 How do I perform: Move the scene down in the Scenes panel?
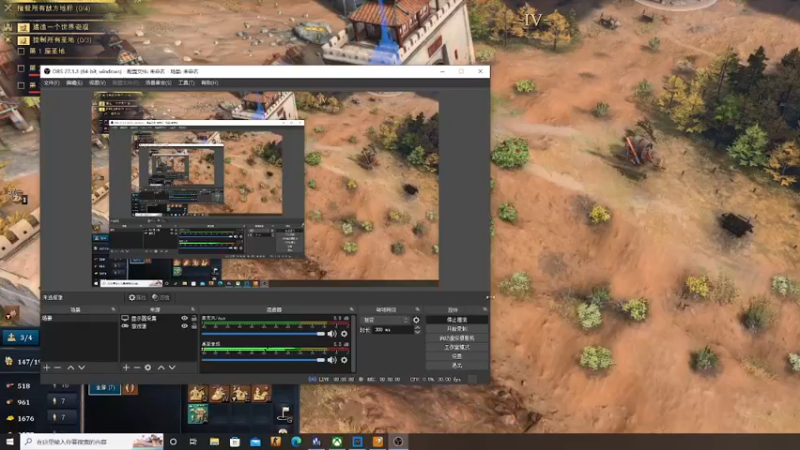pos(82,367)
